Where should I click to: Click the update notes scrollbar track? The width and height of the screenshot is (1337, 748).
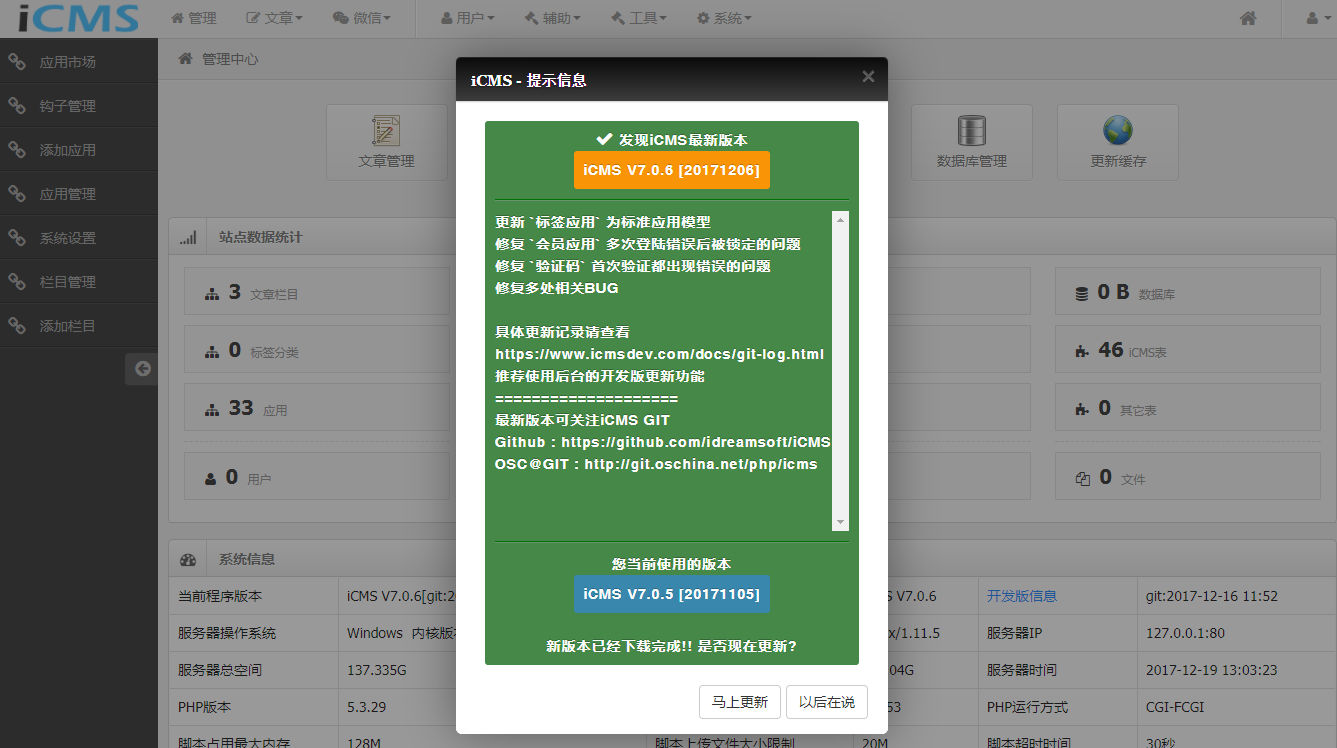click(x=840, y=370)
